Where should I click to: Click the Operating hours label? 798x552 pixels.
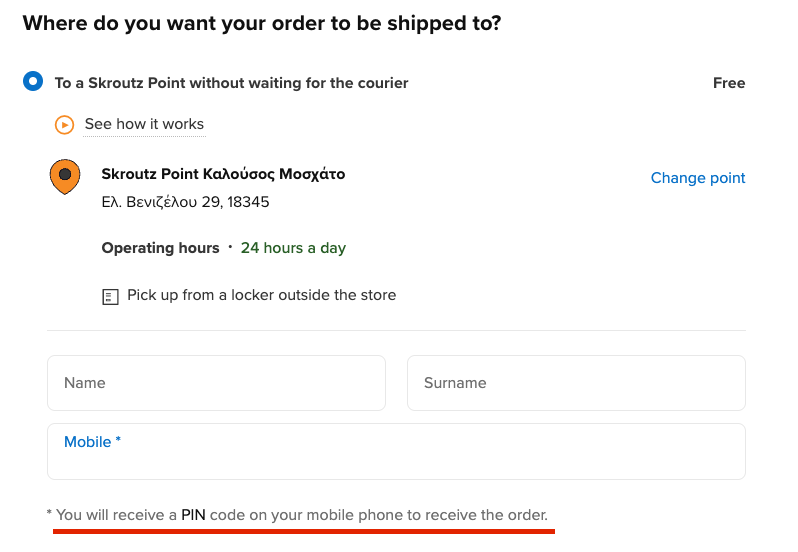(x=160, y=248)
